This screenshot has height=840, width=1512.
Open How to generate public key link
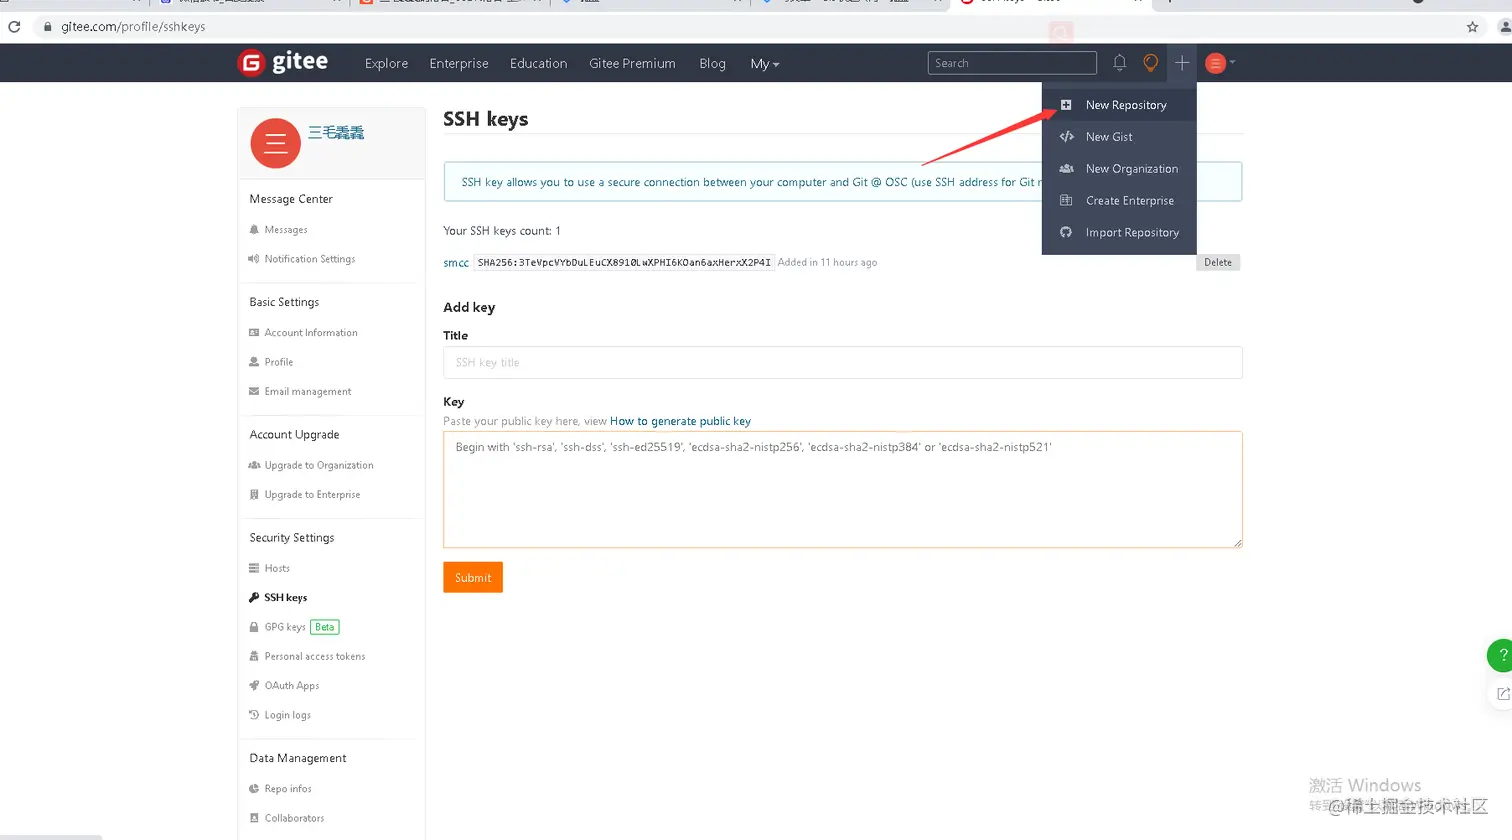click(680, 421)
